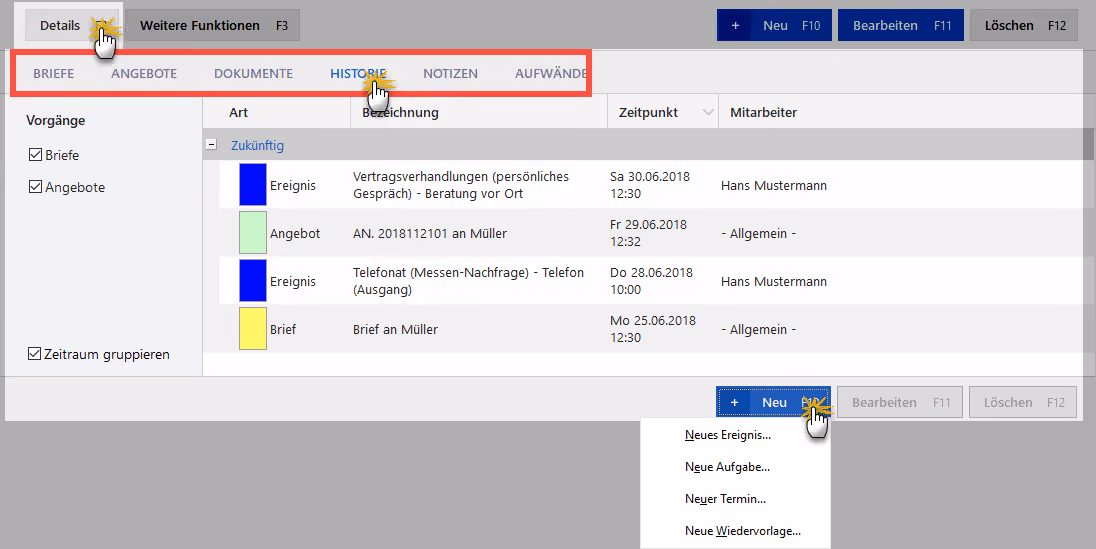Switch to the AUFWÄNDE tab

click(551, 73)
